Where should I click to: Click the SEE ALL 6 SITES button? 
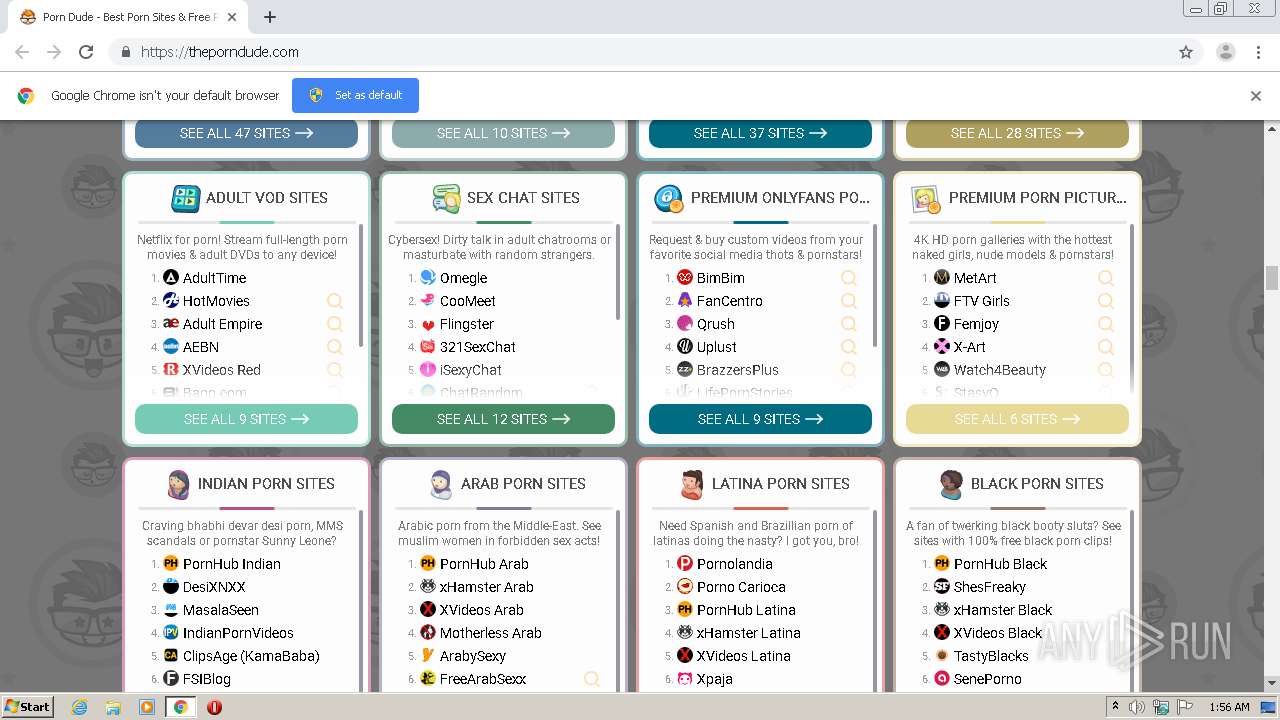pos(1017,419)
